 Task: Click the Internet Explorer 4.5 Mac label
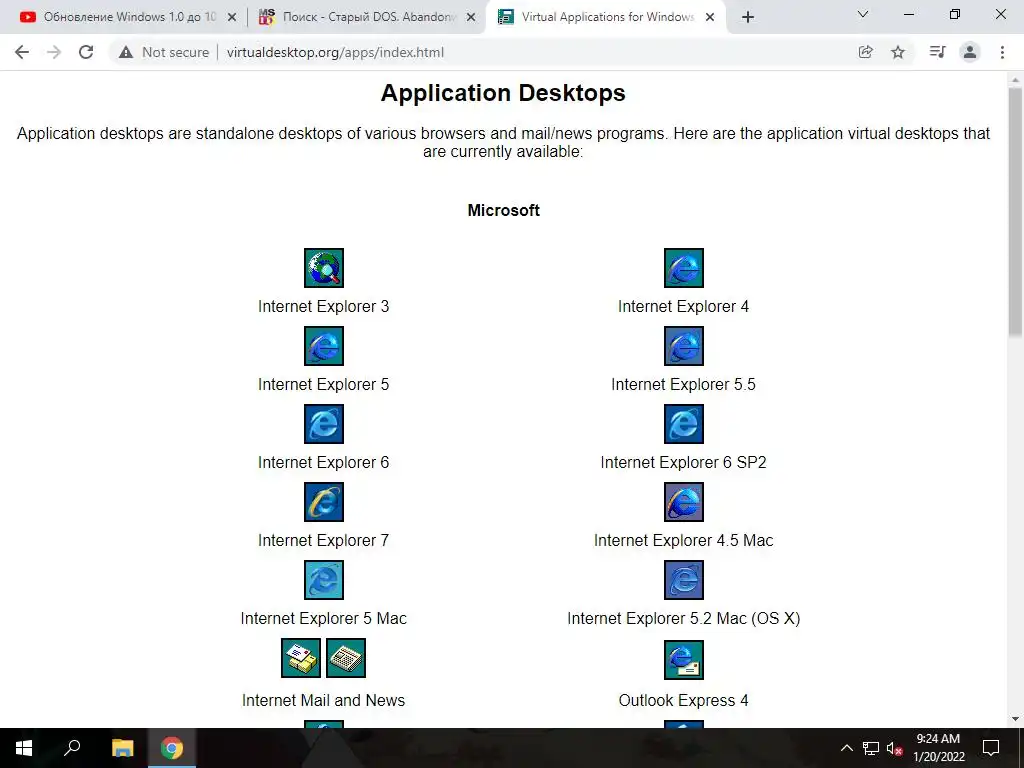(683, 540)
